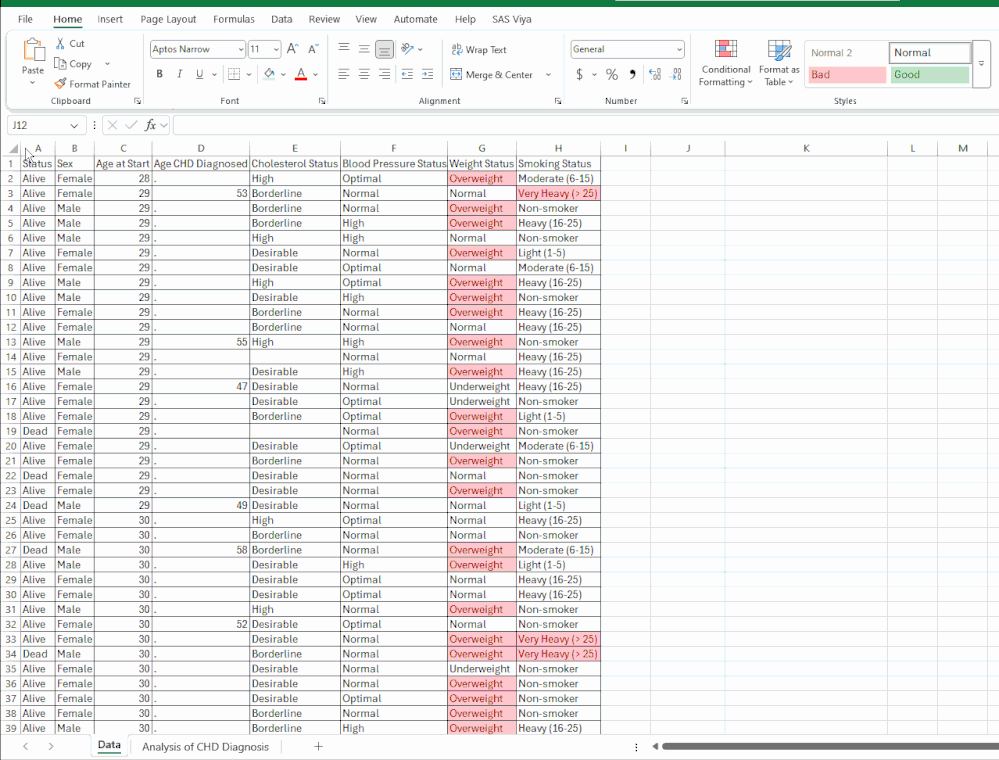Apply the Good cell style
This screenshot has width=999, height=760.
pyautogui.click(x=930, y=75)
